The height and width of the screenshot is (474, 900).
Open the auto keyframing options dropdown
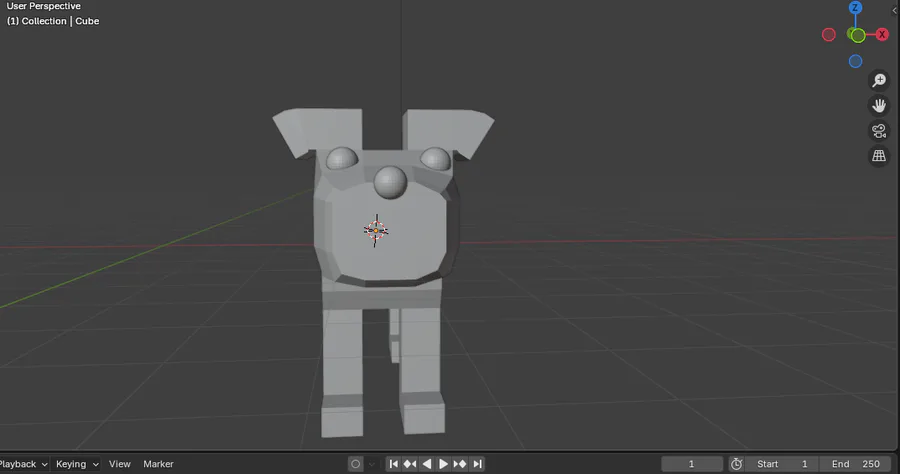pos(372,464)
